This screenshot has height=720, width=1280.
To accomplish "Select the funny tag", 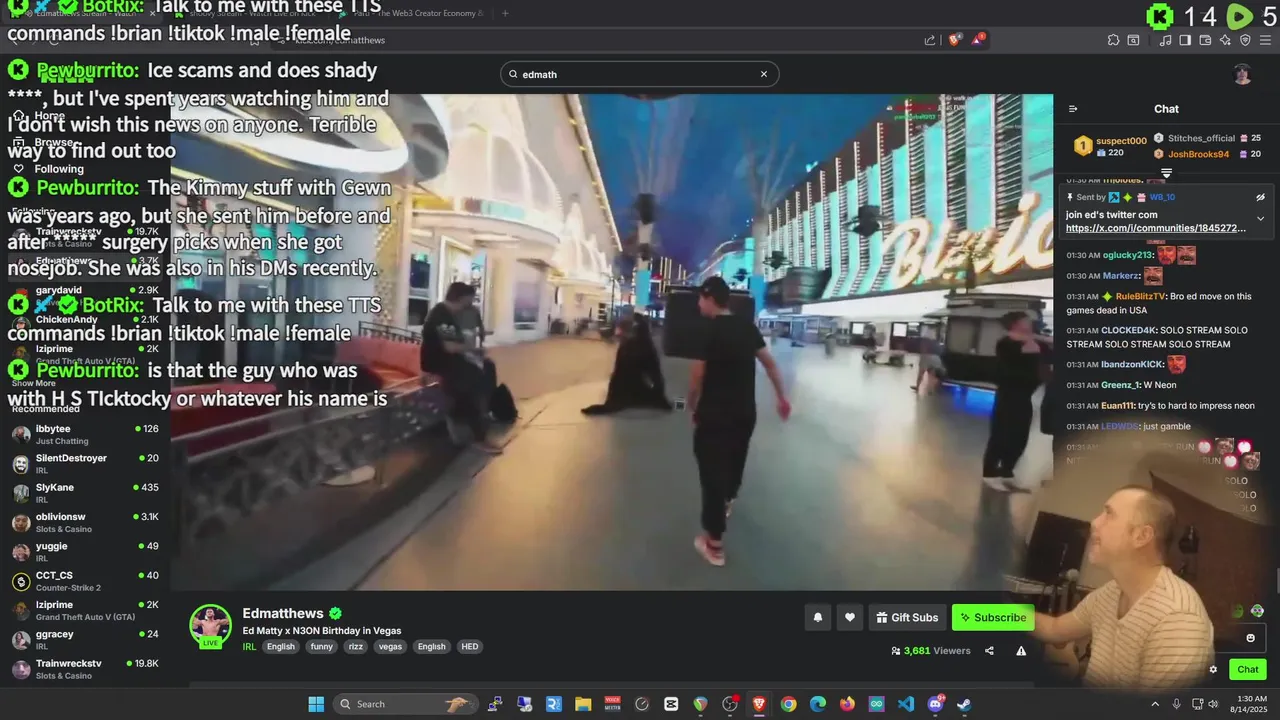I will (x=322, y=647).
